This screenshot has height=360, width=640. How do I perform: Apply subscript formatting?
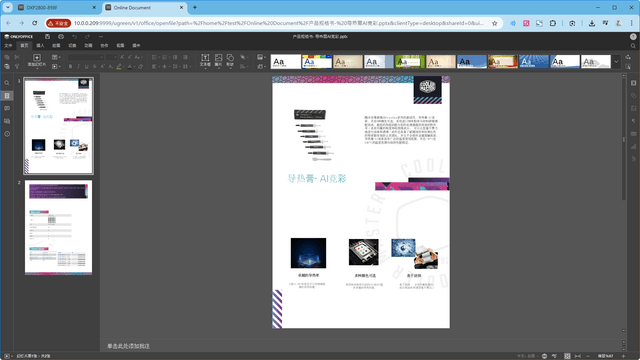click(111, 66)
